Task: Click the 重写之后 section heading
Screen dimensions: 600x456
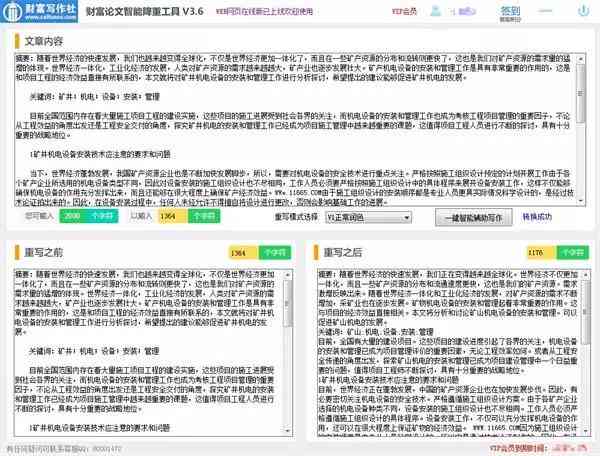Action: tap(342, 252)
